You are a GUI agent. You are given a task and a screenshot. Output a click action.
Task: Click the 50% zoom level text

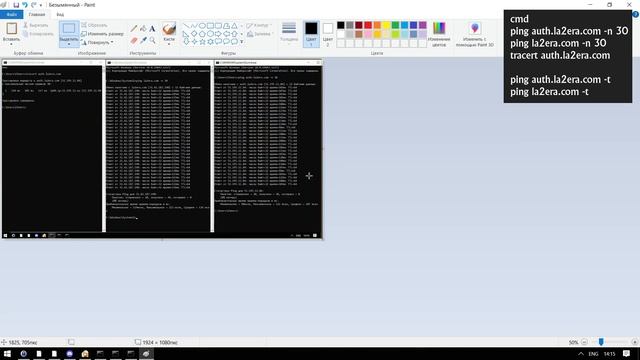[x=573, y=342]
